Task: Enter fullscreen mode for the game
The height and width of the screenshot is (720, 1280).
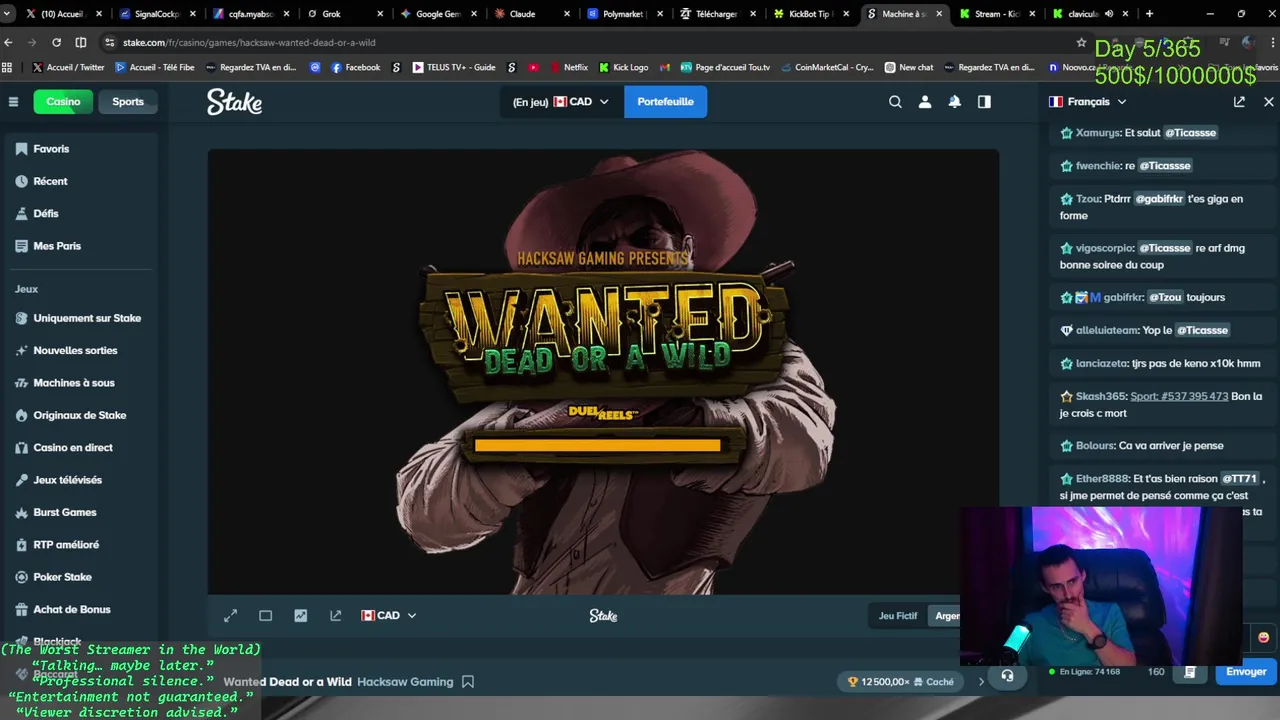Action: (x=230, y=615)
